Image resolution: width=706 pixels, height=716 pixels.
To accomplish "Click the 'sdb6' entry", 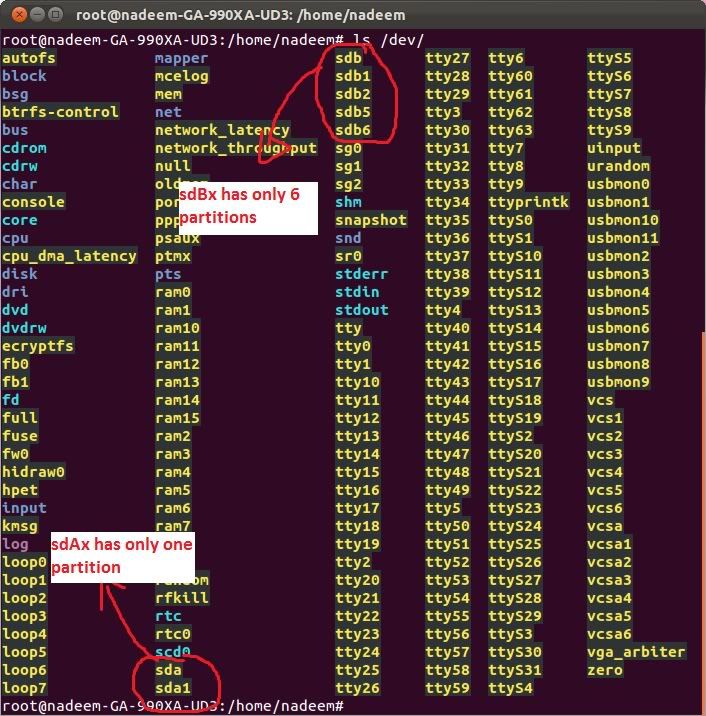I will coord(353,130).
